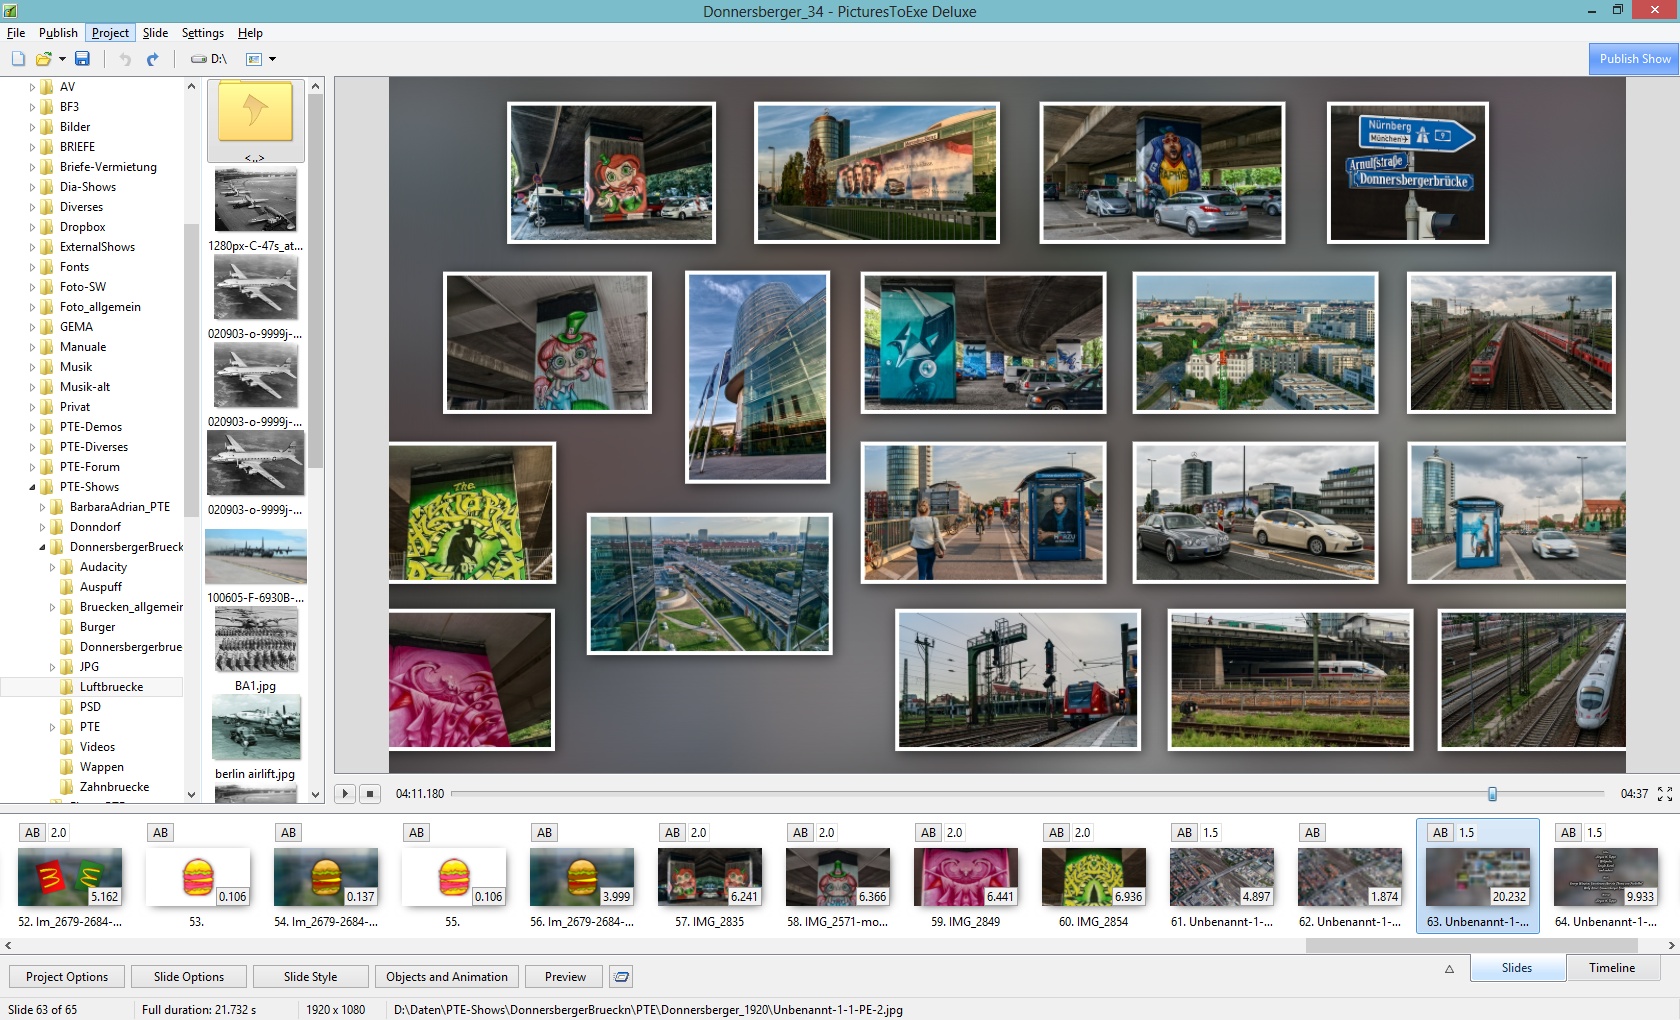Select the Musik folder
The height and width of the screenshot is (1020, 1680).
[x=76, y=367]
